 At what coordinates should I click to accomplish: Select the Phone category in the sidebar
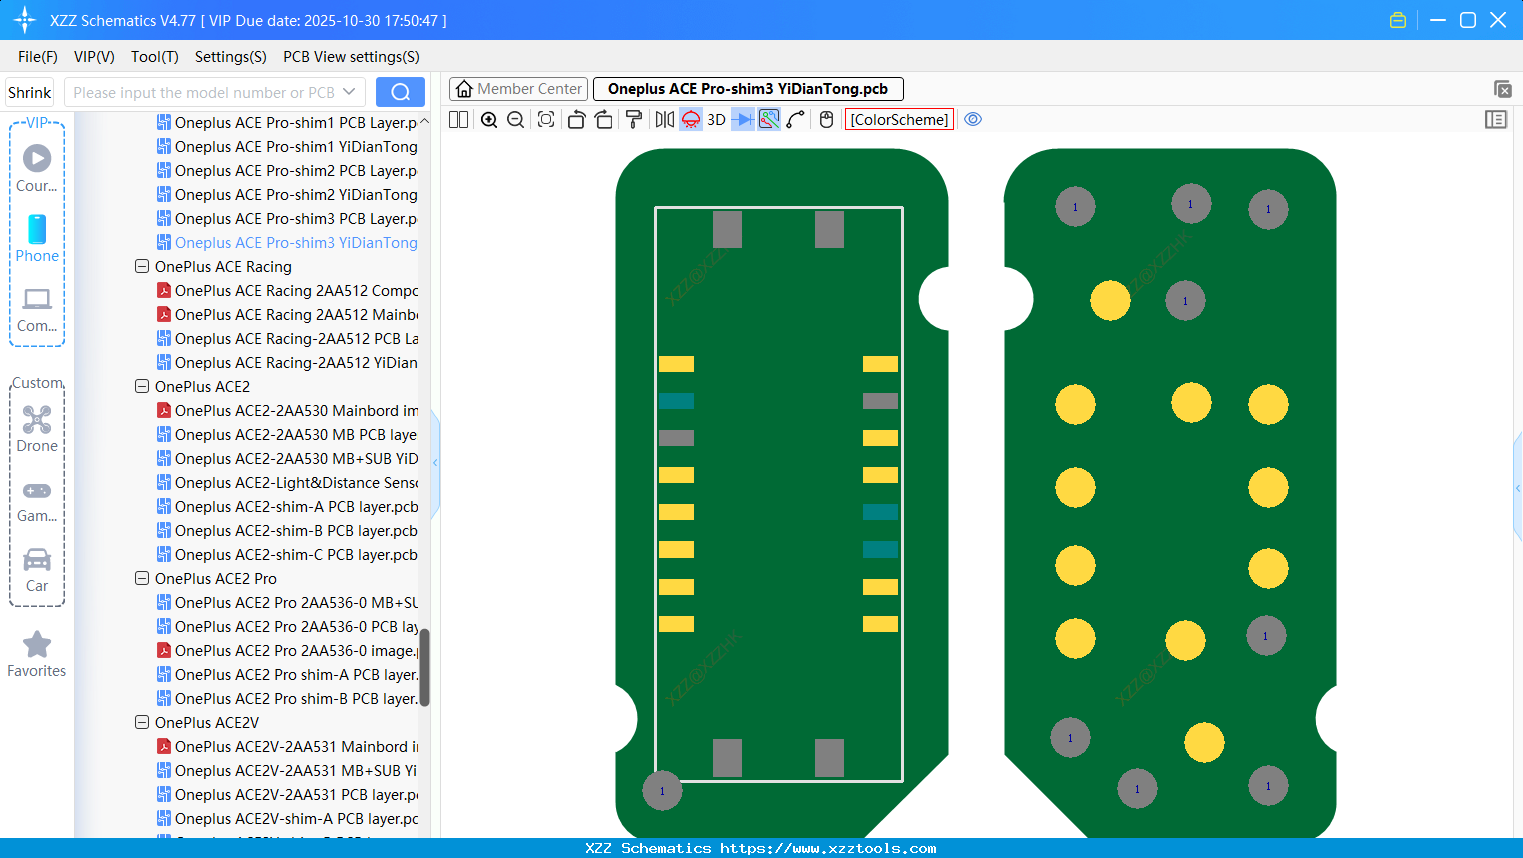coord(37,238)
